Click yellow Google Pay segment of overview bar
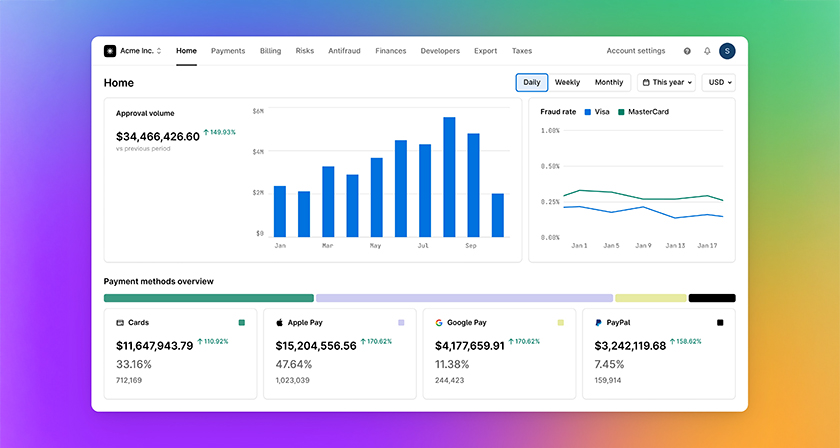The height and width of the screenshot is (448, 840). click(x=651, y=298)
